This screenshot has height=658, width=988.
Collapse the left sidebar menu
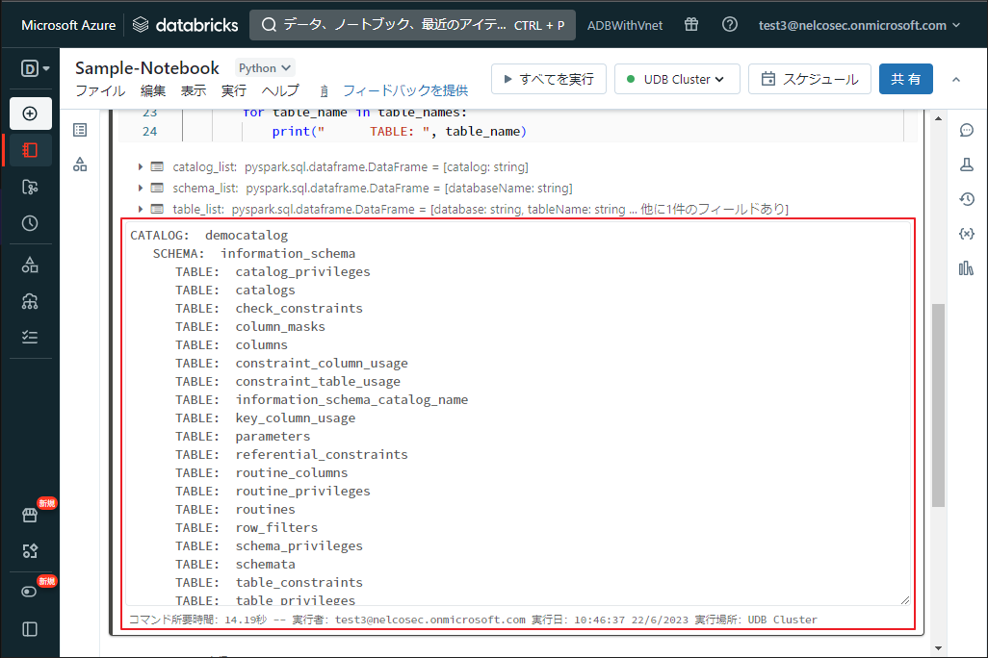click(30, 629)
